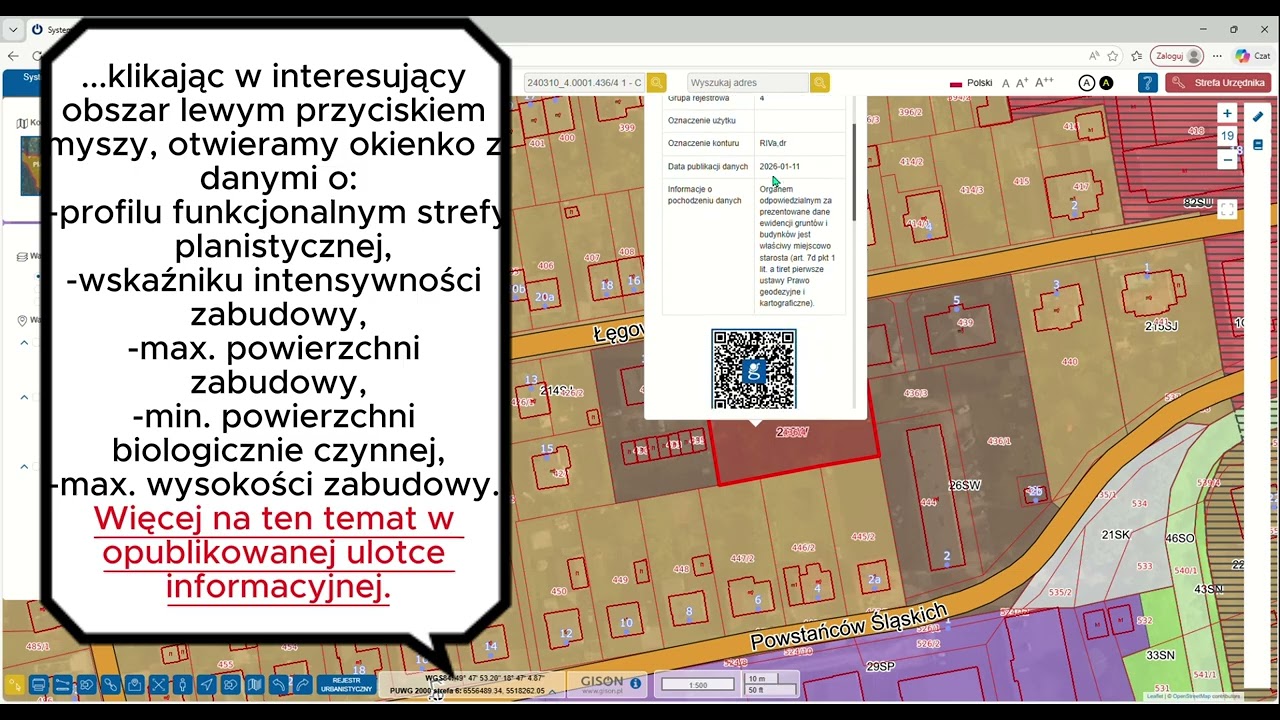Click Grupa rejestrowa row in popup
The height and width of the screenshot is (720, 1280).
click(755, 99)
